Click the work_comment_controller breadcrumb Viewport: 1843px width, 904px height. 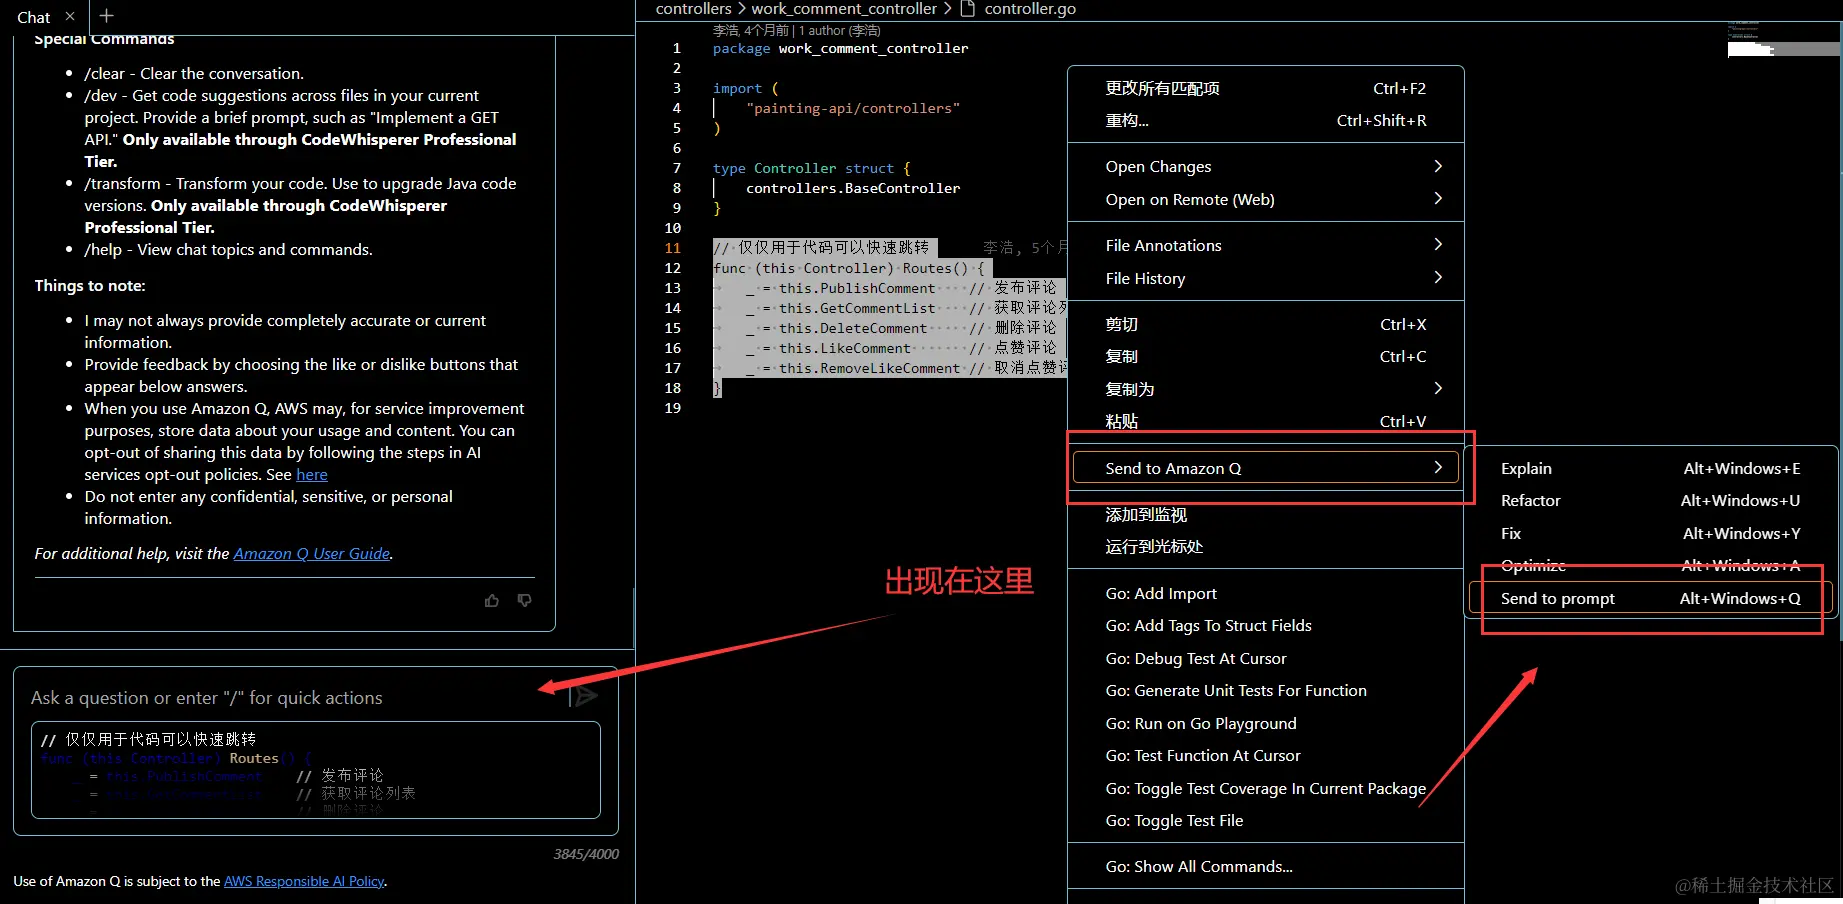pyautogui.click(x=844, y=9)
